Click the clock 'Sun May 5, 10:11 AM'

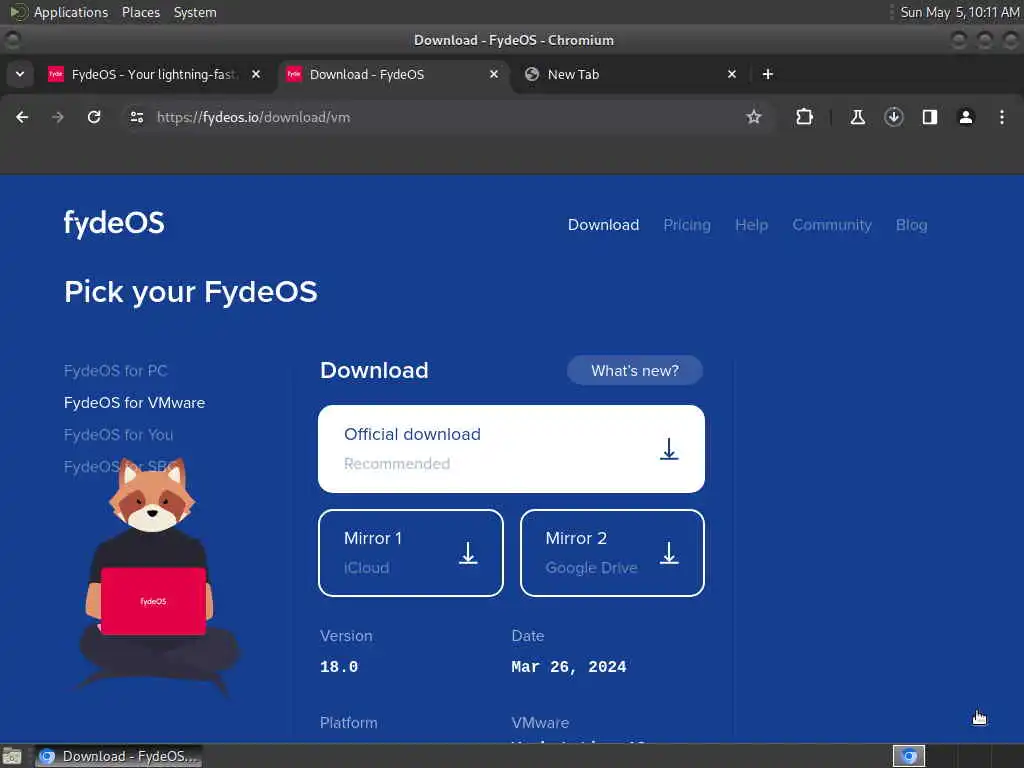click(960, 12)
